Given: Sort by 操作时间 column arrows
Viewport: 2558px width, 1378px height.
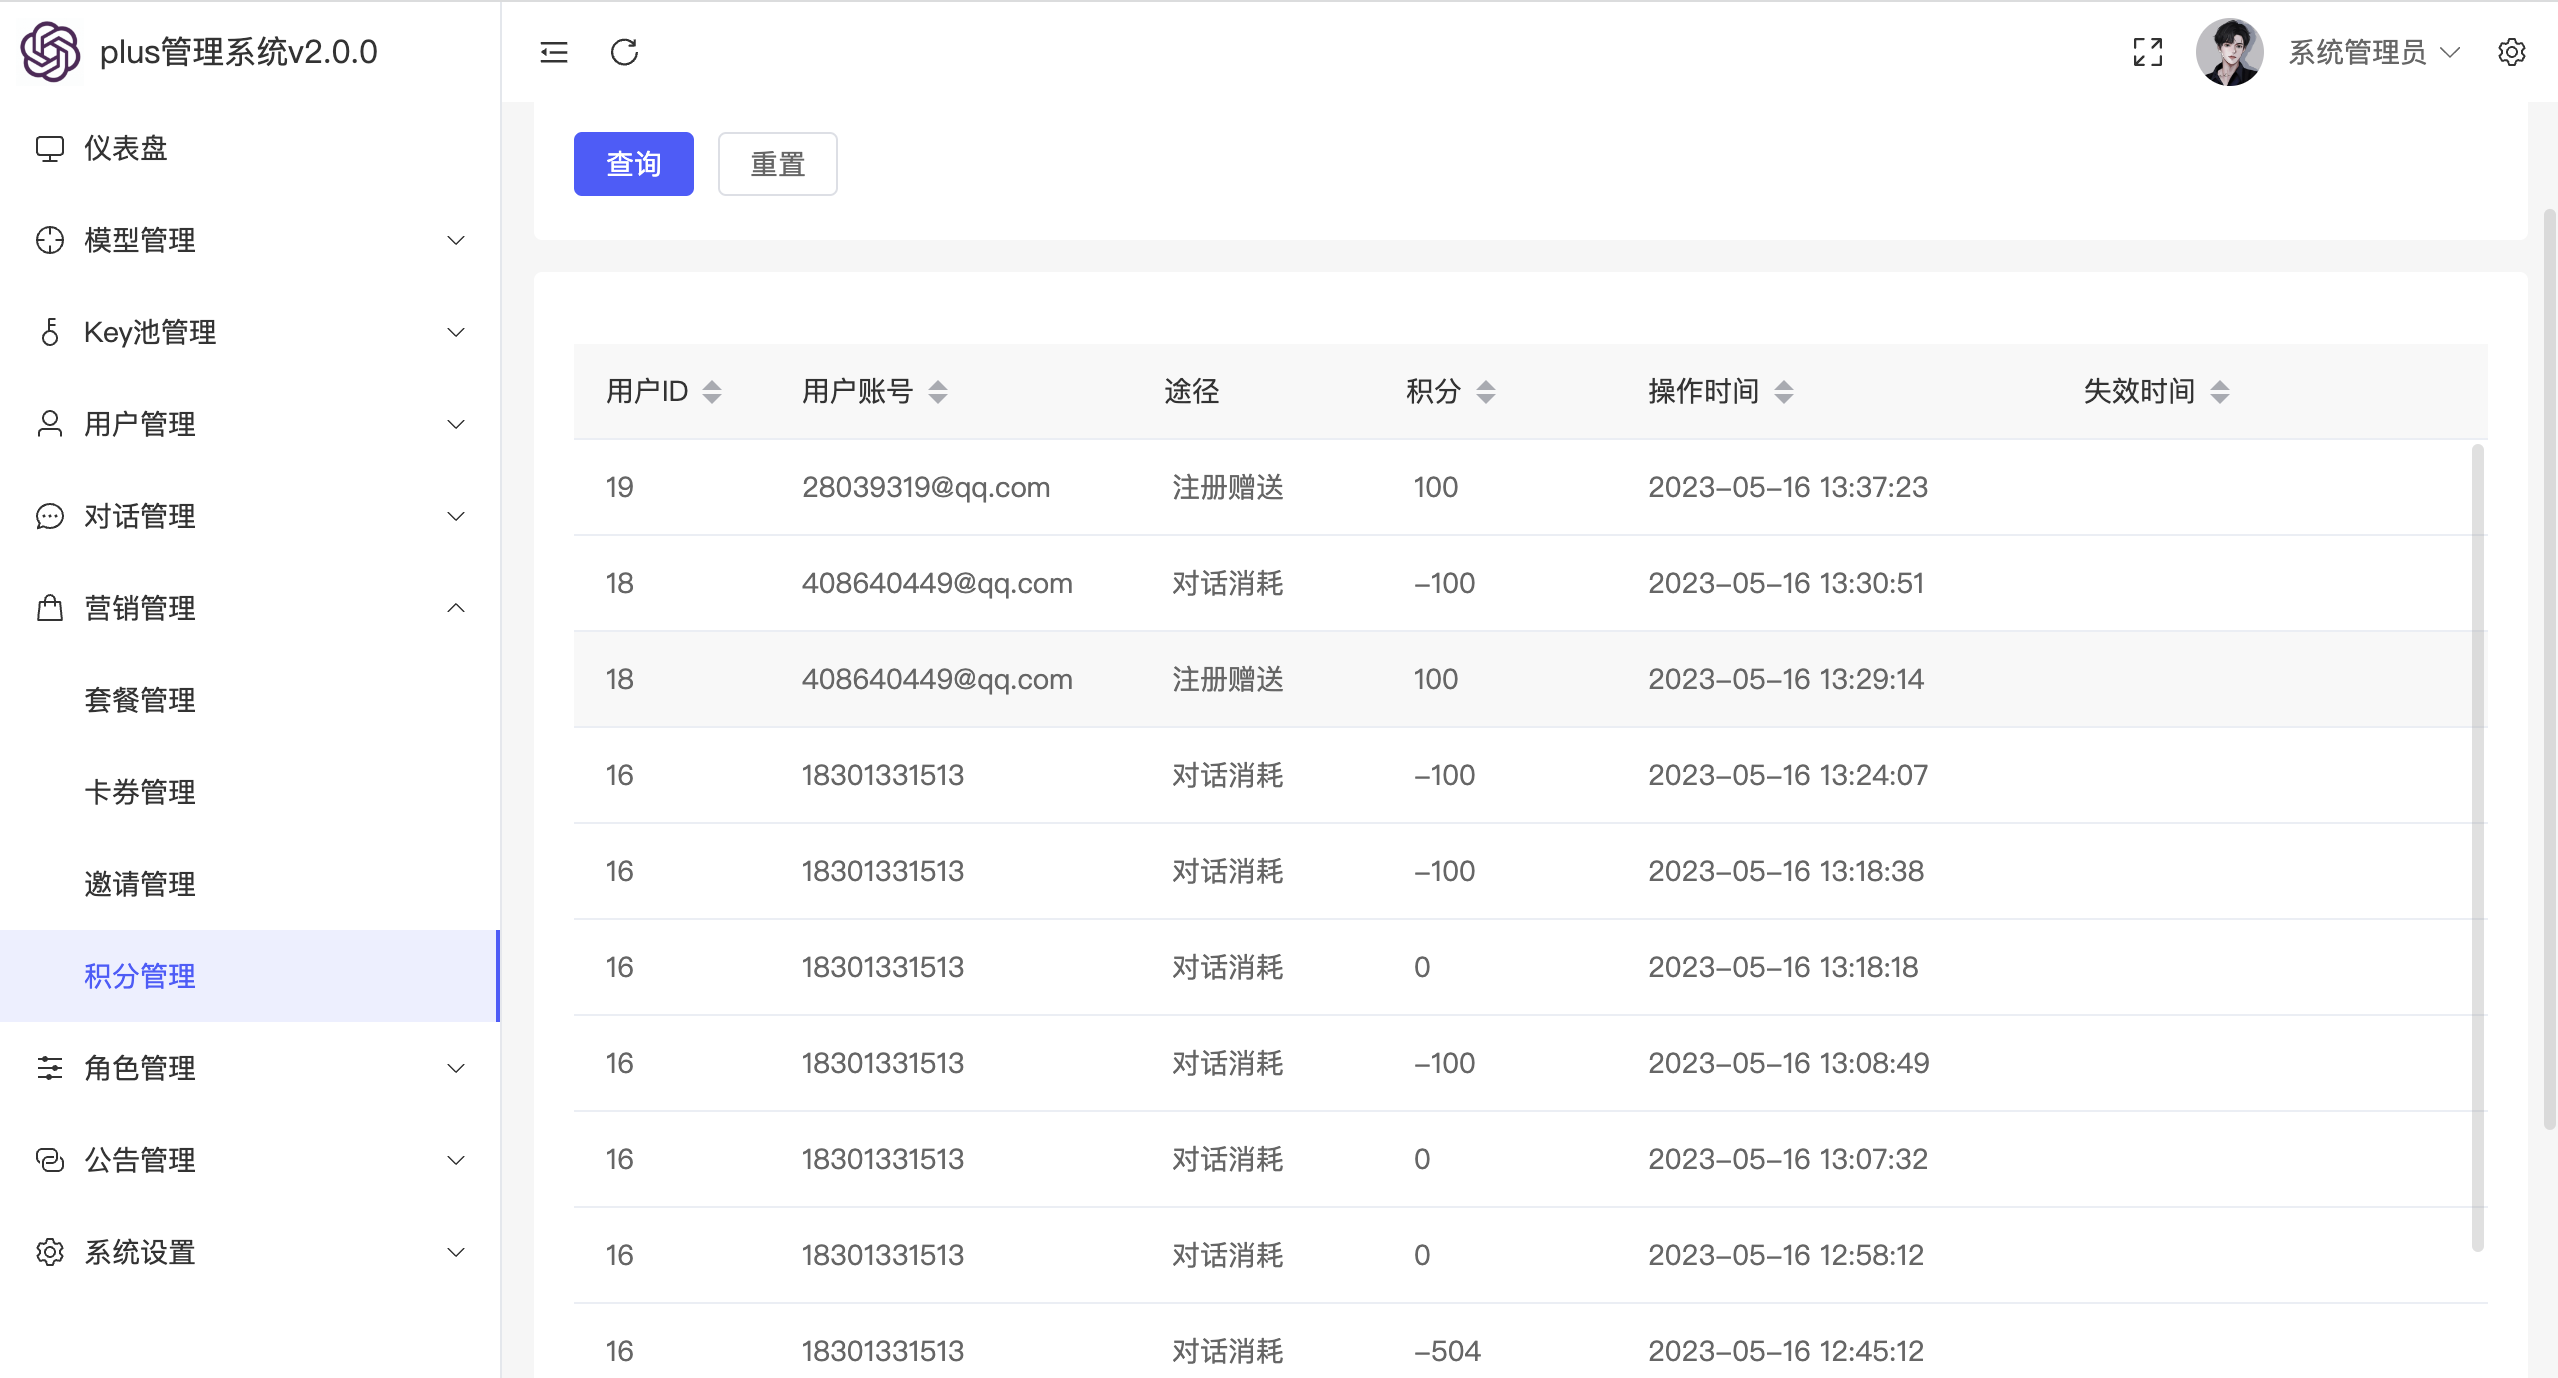Looking at the screenshot, I should tap(1784, 392).
